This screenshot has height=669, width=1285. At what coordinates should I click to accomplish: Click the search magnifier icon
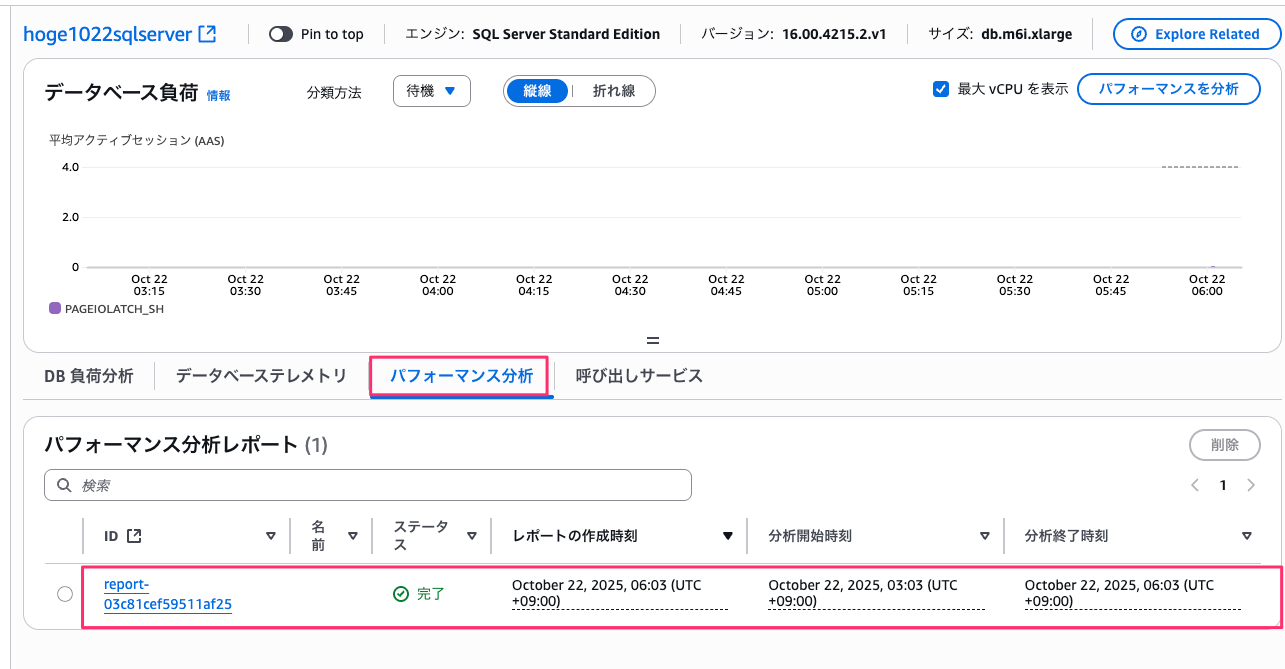64,485
